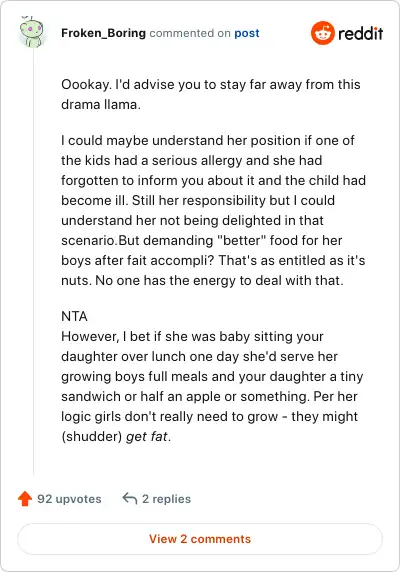
Task: Upvote the comment with the orange arrow
Action: click(x=25, y=498)
